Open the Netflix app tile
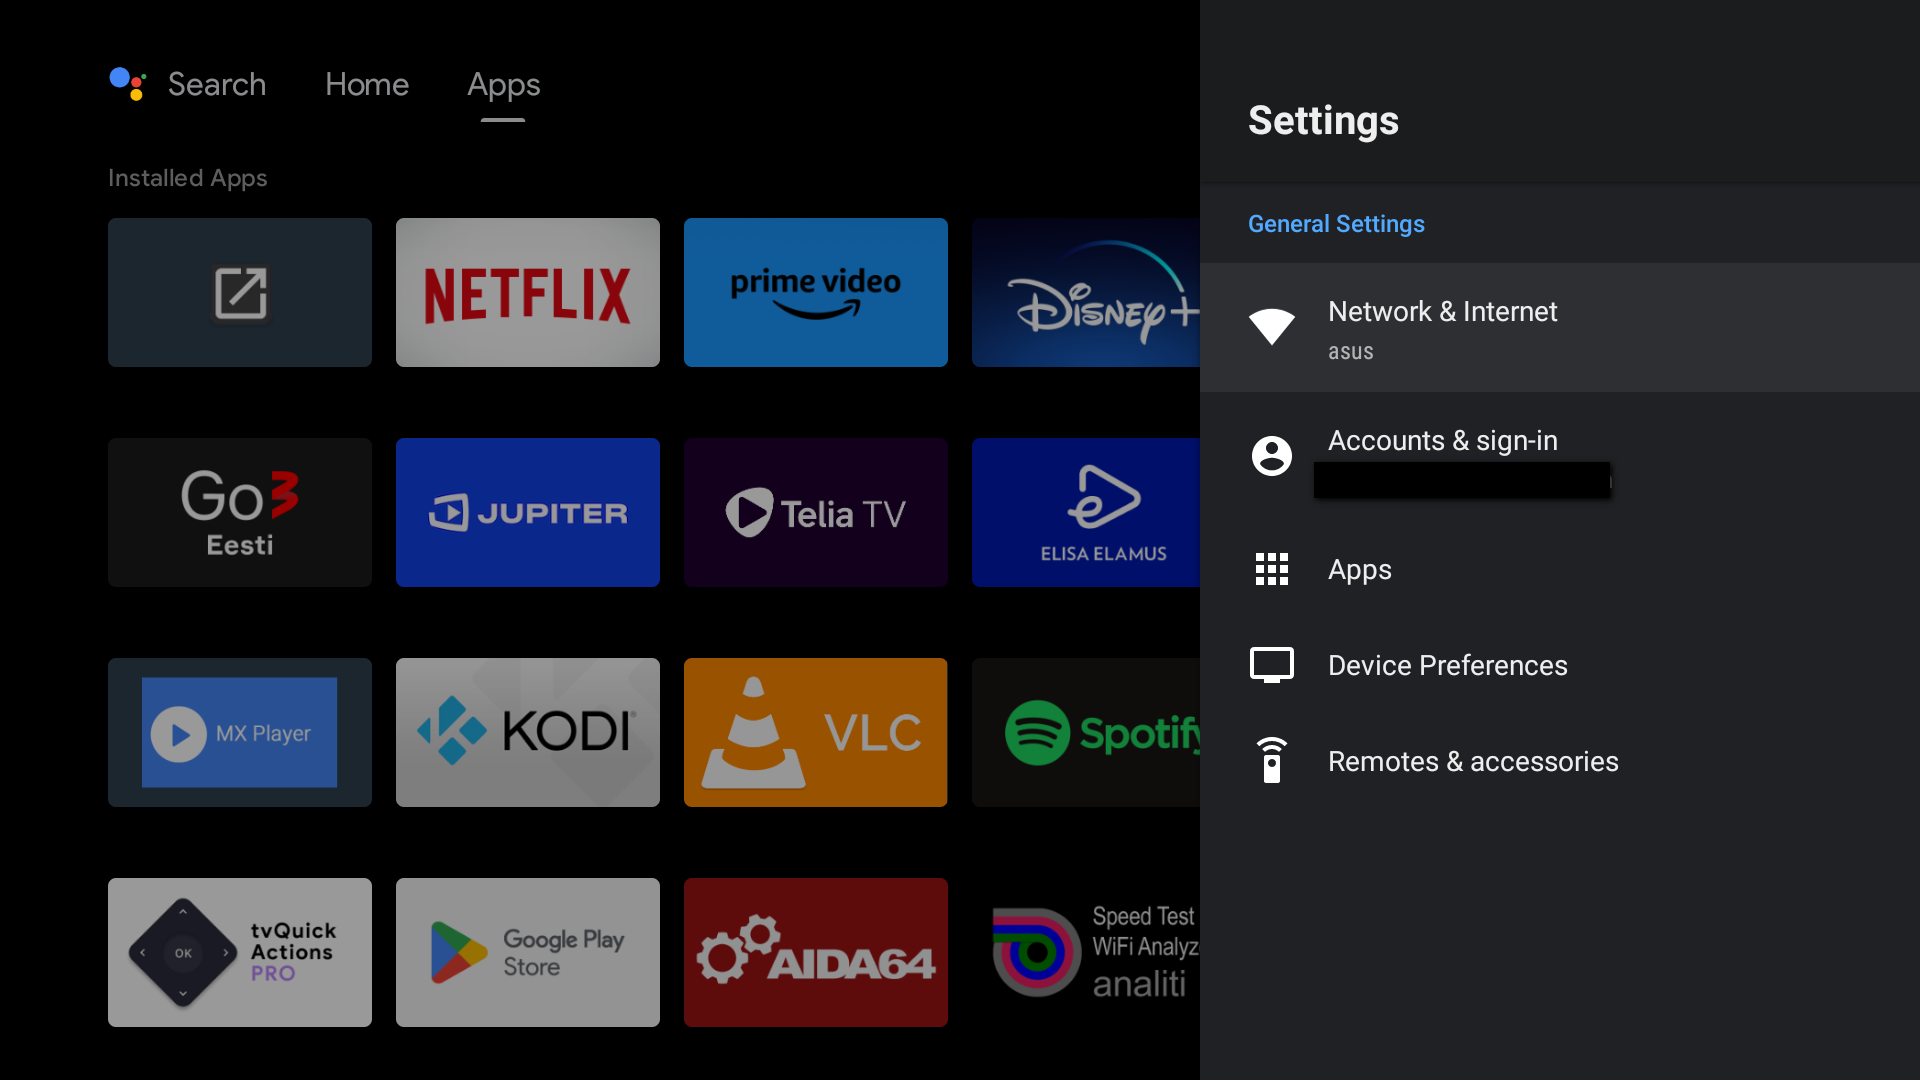Image resolution: width=1920 pixels, height=1080 pixels. click(528, 292)
